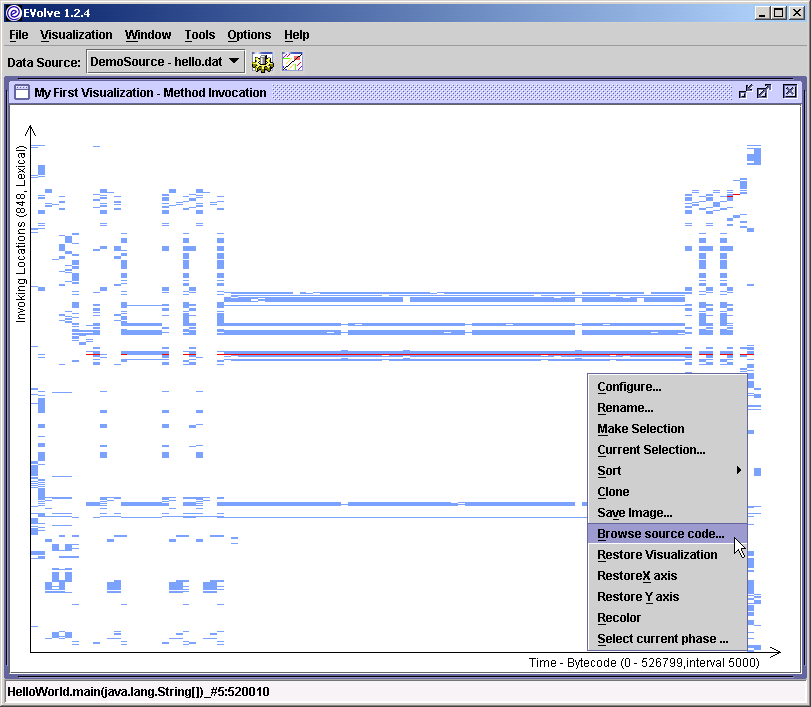Select Make Selection in context menu

[667, 429]
